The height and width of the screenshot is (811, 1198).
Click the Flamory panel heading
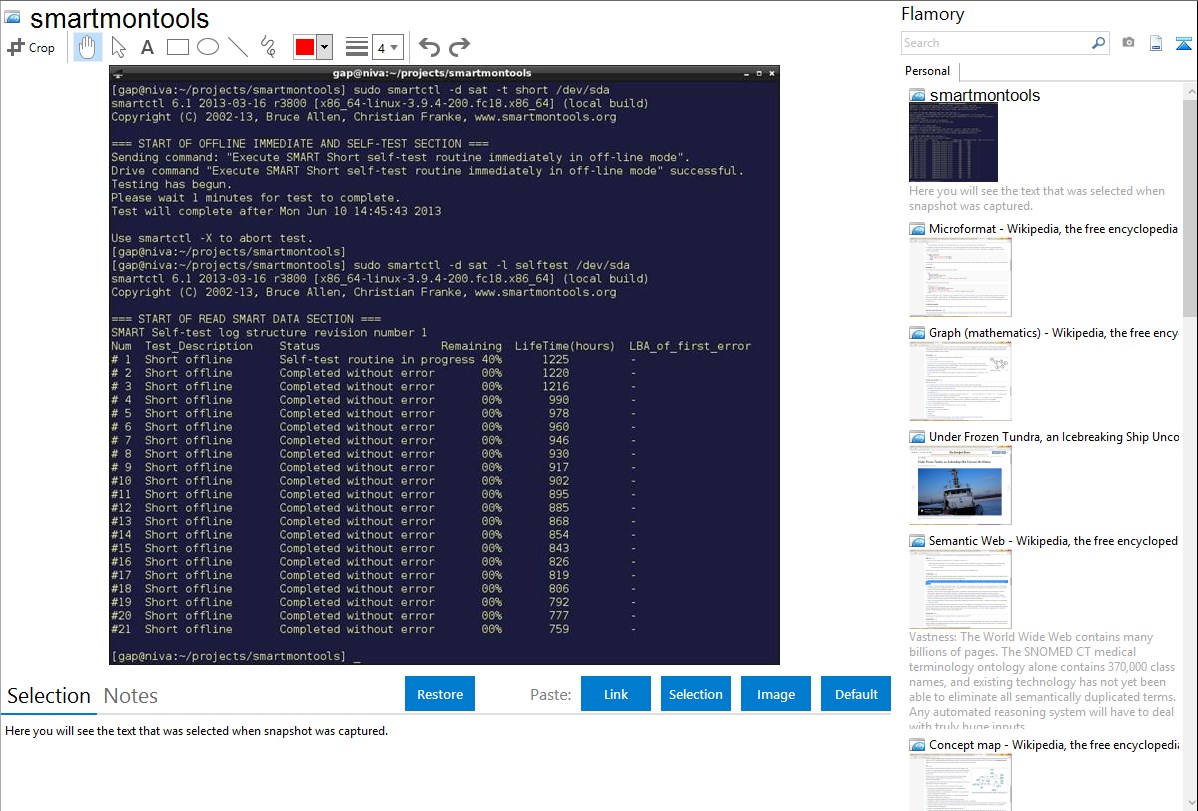click(932, 14)
